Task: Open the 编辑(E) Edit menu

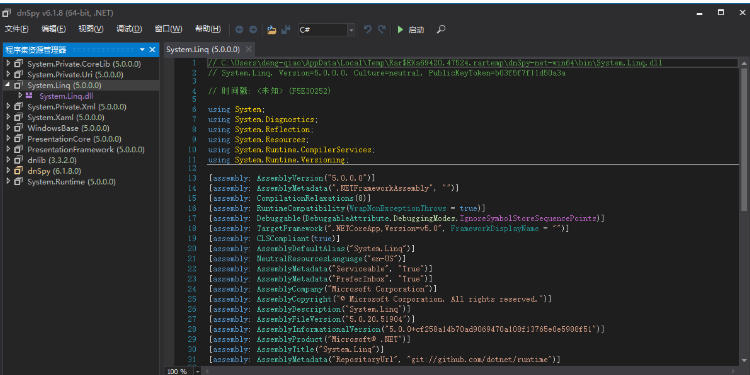Action: click(54, 30)
